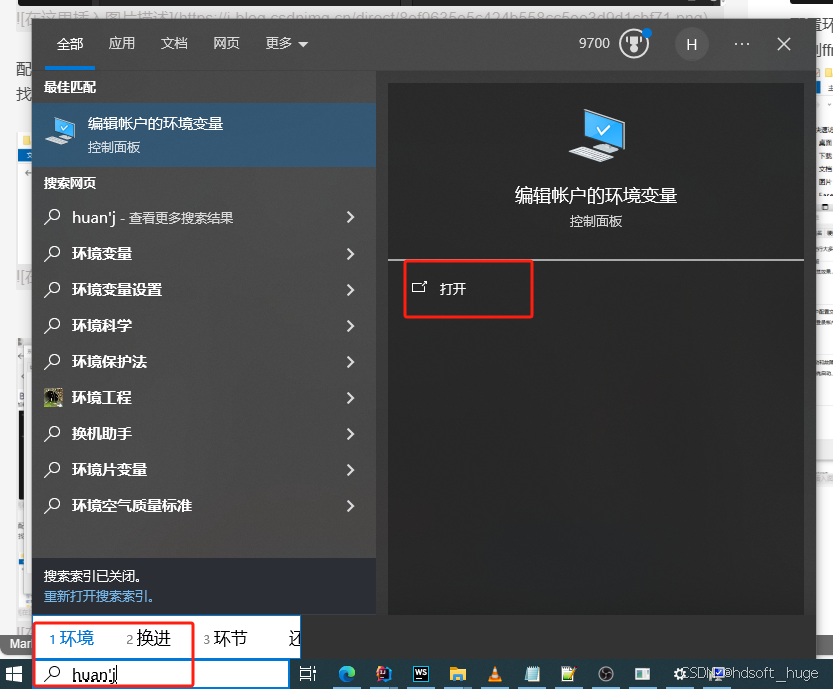Switch to the 全部 tab
Screen dimensions: 833x689
tap(70, 44)
